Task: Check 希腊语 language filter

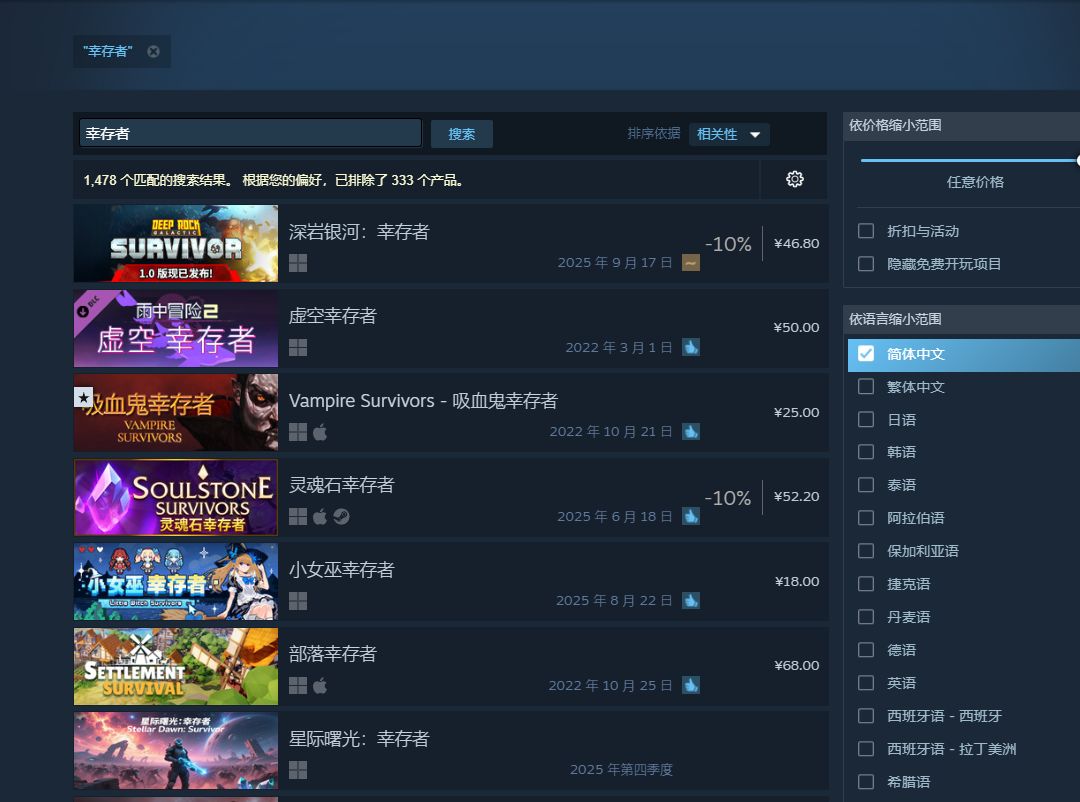Action: 866,782
